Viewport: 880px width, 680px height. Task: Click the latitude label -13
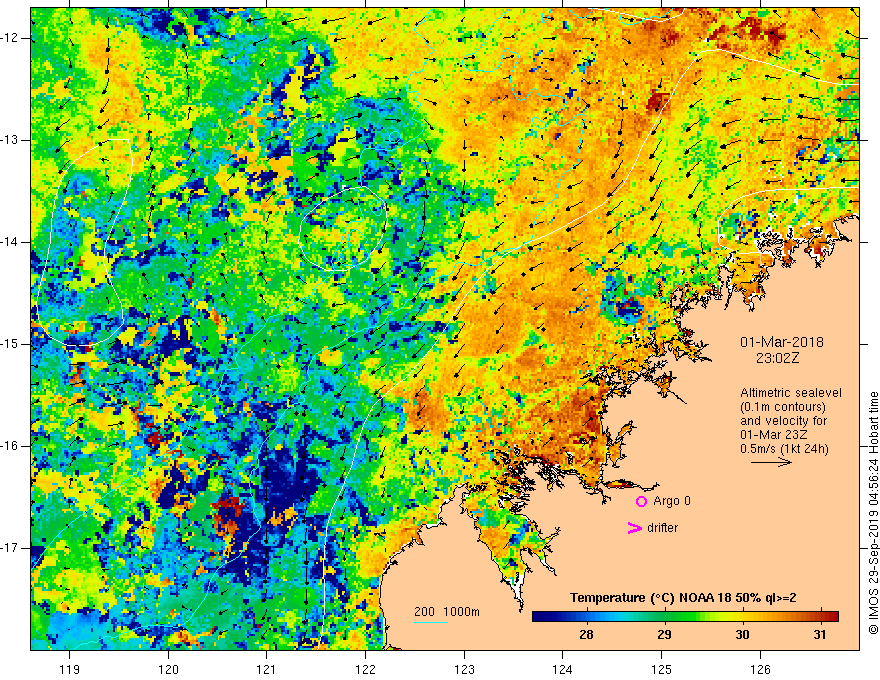10,140
